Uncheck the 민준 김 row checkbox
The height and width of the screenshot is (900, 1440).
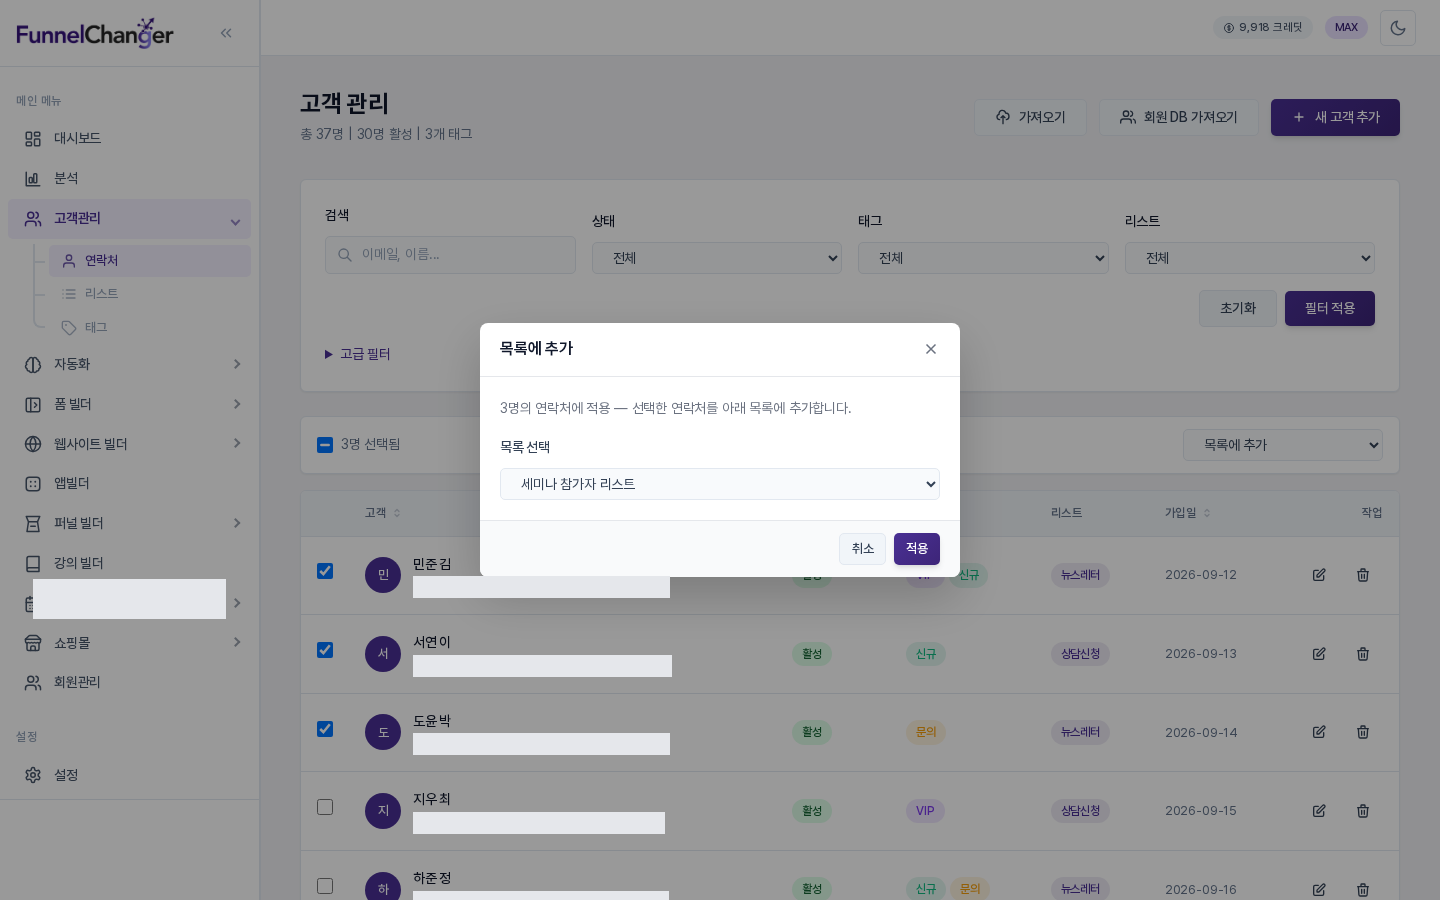click(325, 571)
